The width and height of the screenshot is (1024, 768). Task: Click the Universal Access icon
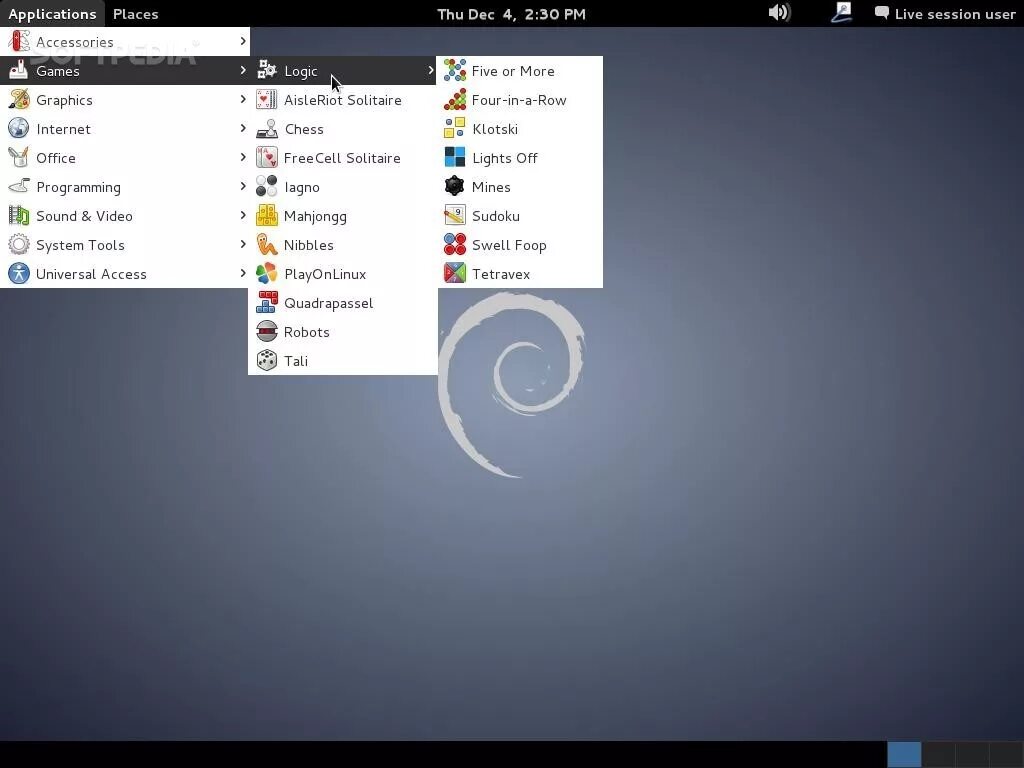click(18, 274)
